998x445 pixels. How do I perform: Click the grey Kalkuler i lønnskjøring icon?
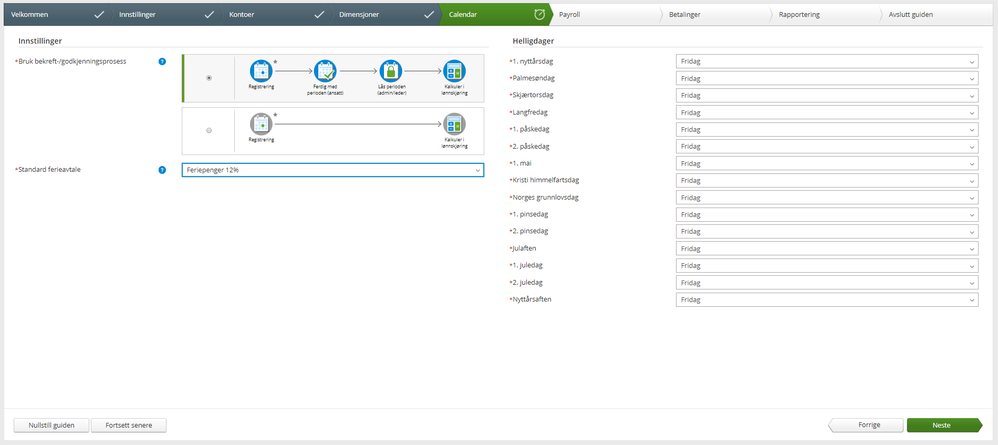tap(454, 124)
